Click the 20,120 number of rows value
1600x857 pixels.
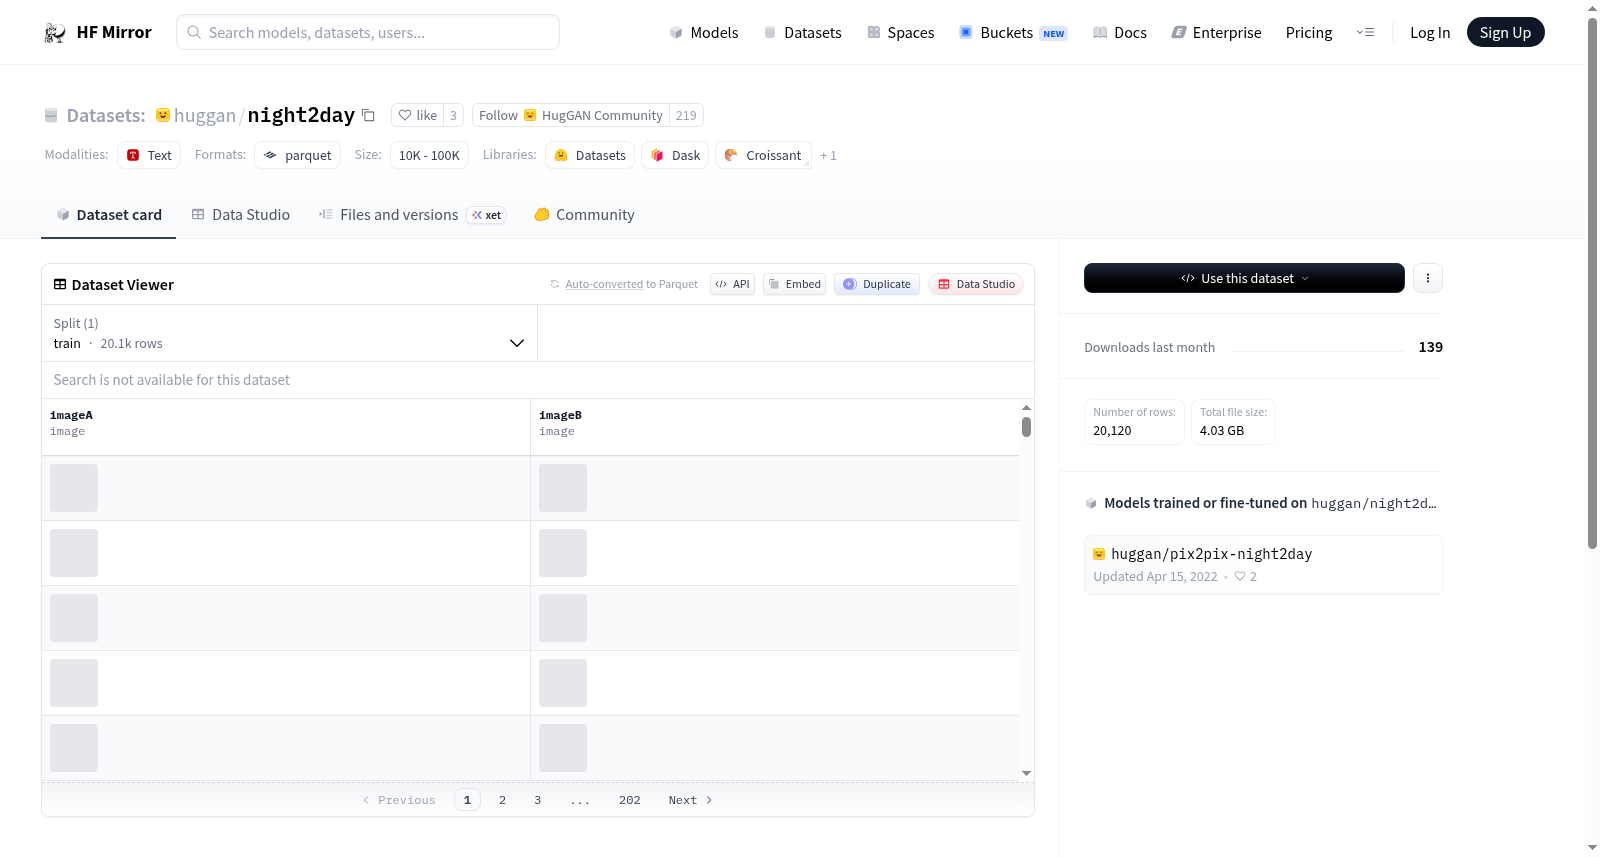(x=1112, y=431)
